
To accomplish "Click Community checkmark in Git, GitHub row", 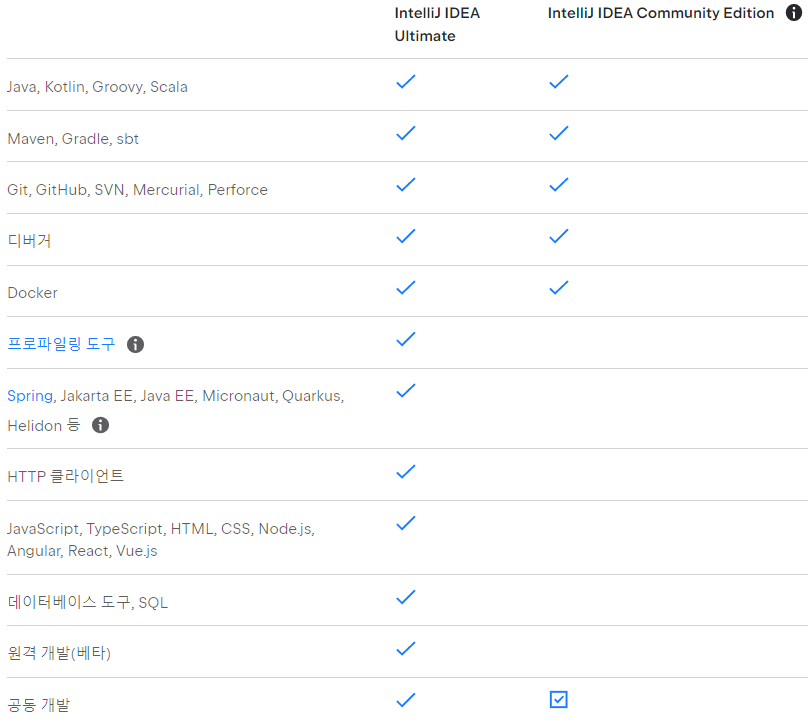I will pos(558,184).
